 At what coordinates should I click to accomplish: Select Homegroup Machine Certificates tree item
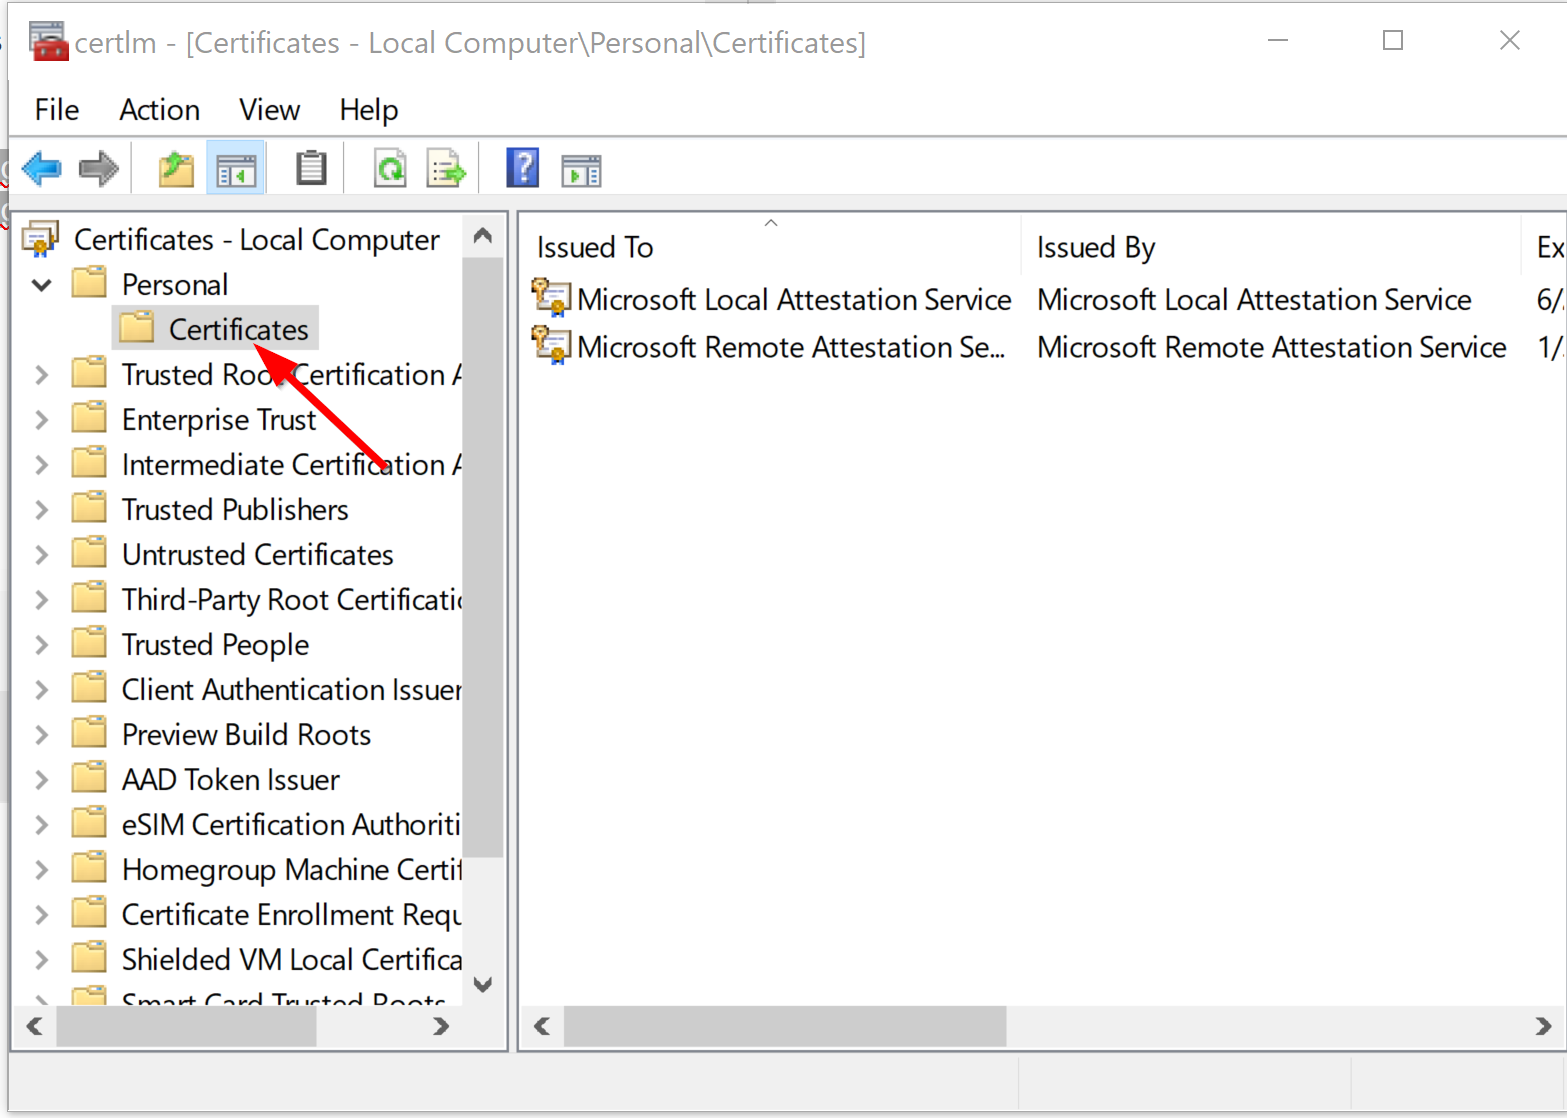point(291,869)
